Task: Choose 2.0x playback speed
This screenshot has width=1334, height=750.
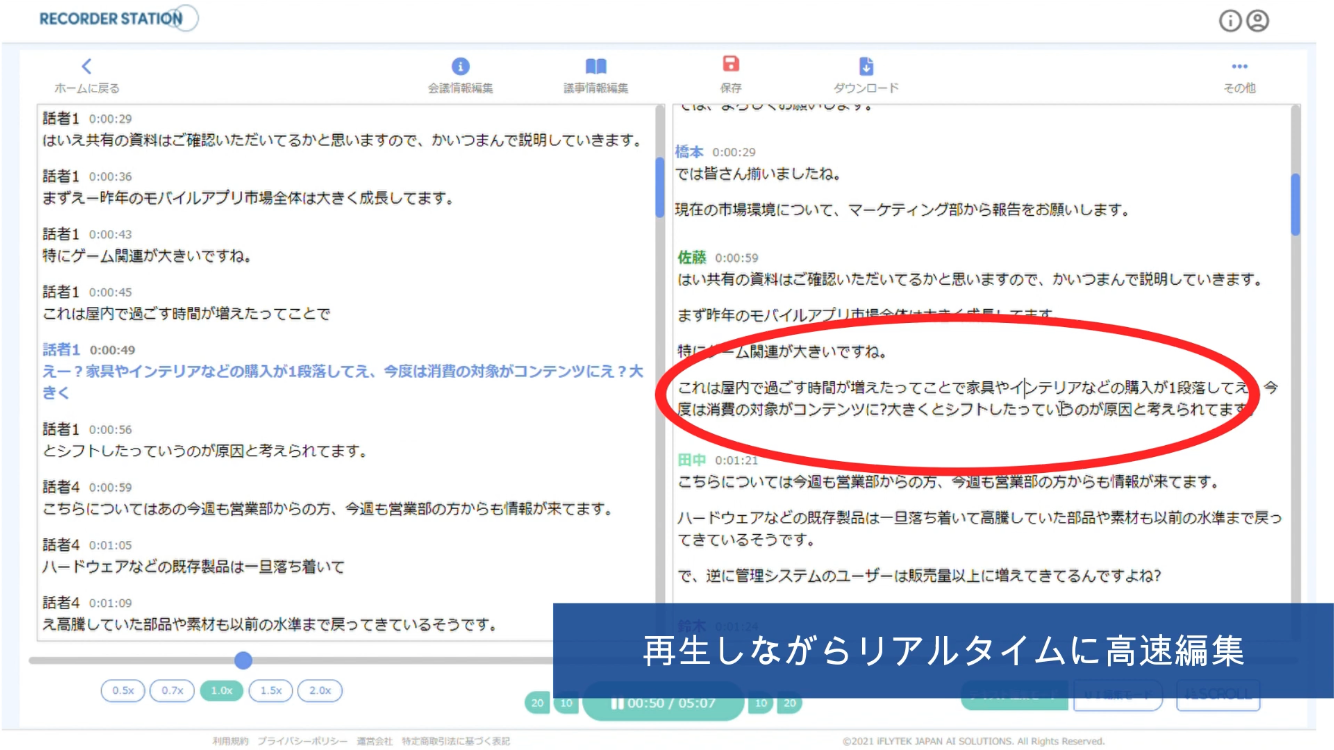Action: tap(320, 690)
